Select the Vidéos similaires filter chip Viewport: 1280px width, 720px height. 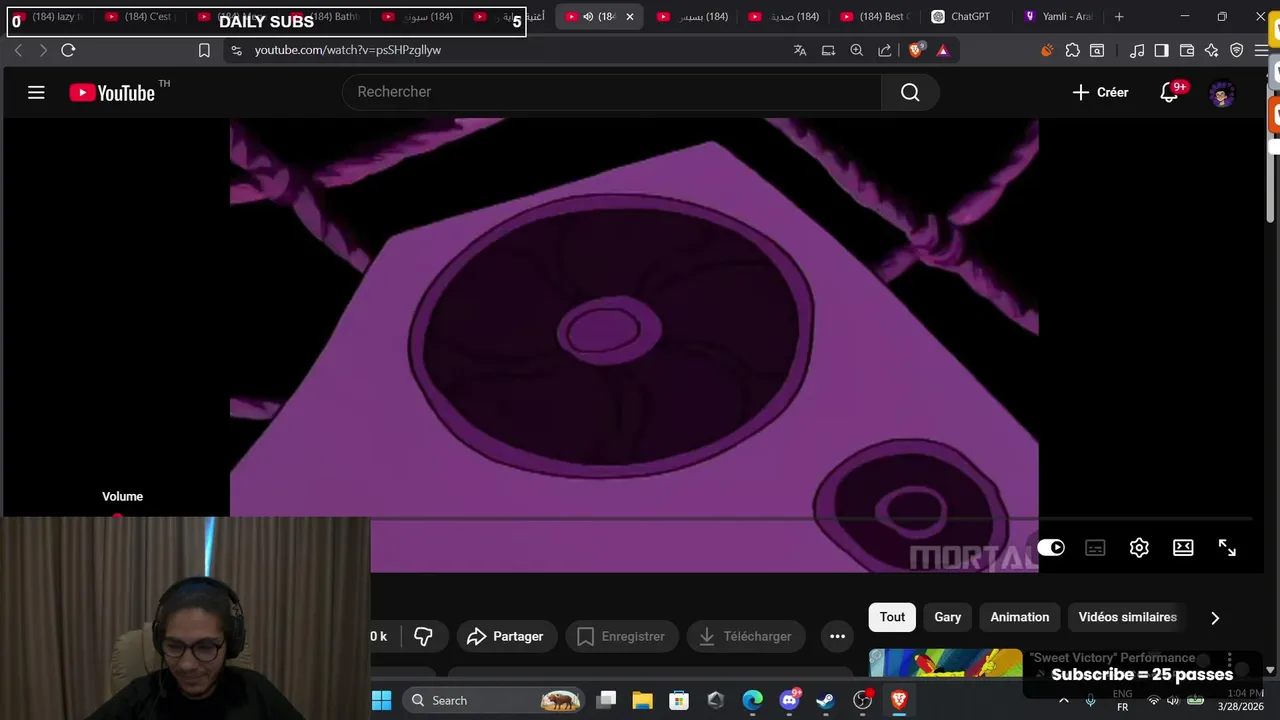pyautogui.click(x=1127, y=617)
